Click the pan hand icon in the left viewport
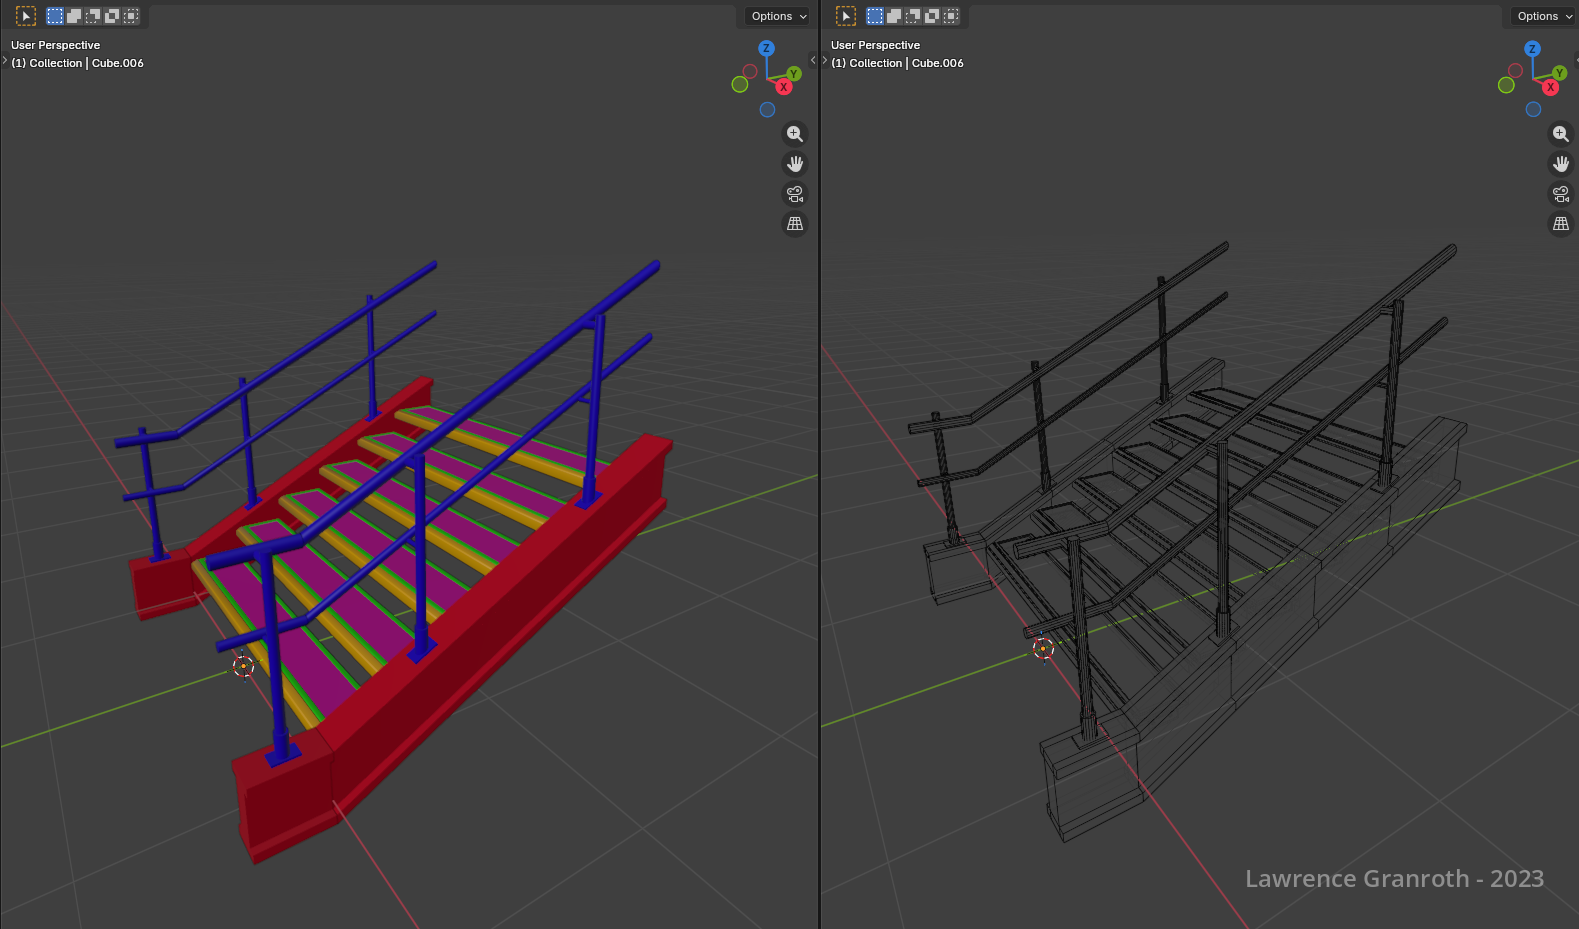This screenshot has height=929, width=1579. coord(794,164)
